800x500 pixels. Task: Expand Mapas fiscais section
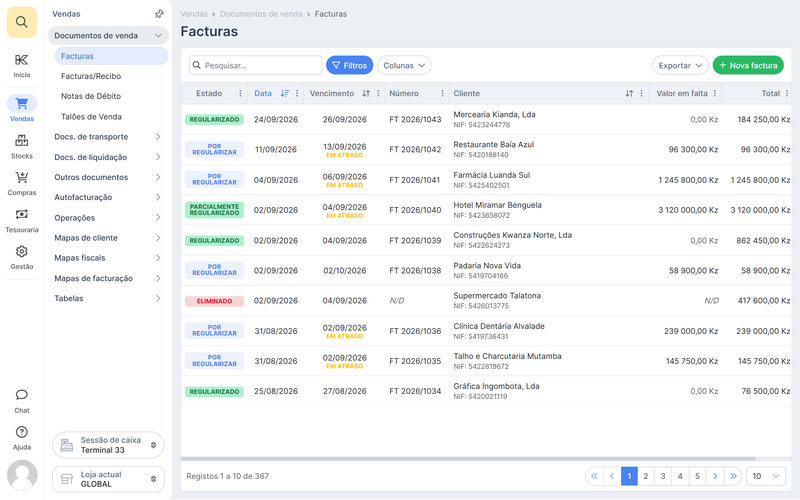108,258
